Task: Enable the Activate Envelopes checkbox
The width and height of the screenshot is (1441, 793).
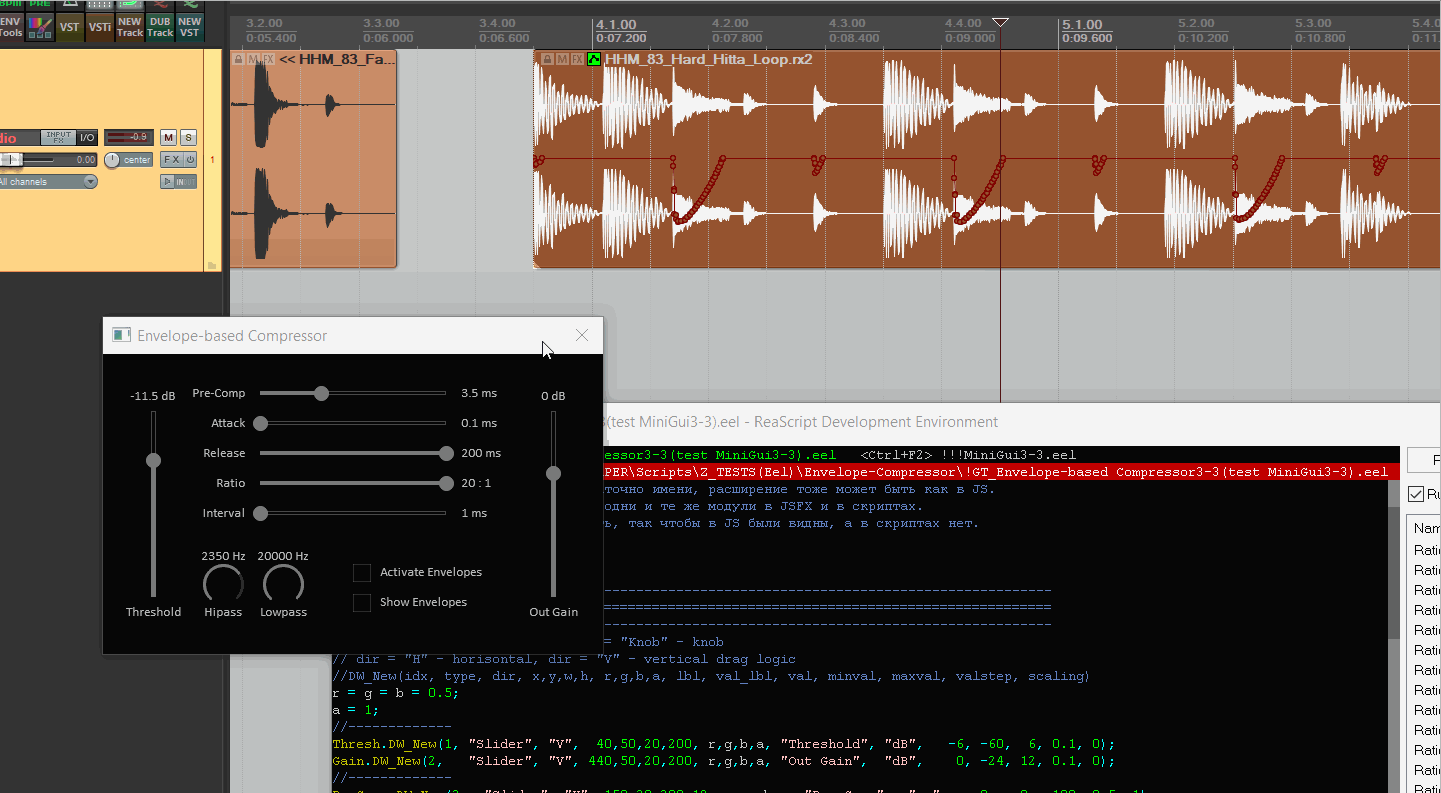Action: [362, 572]
